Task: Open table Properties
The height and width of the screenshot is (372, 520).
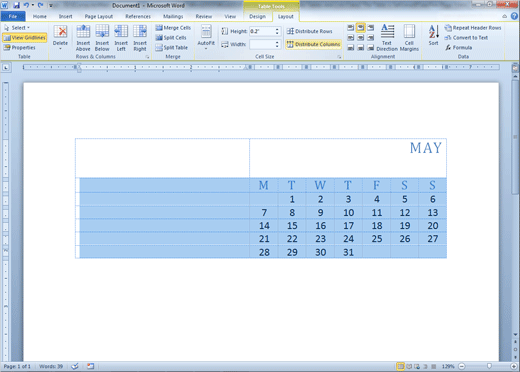Action: click(19, 47)
